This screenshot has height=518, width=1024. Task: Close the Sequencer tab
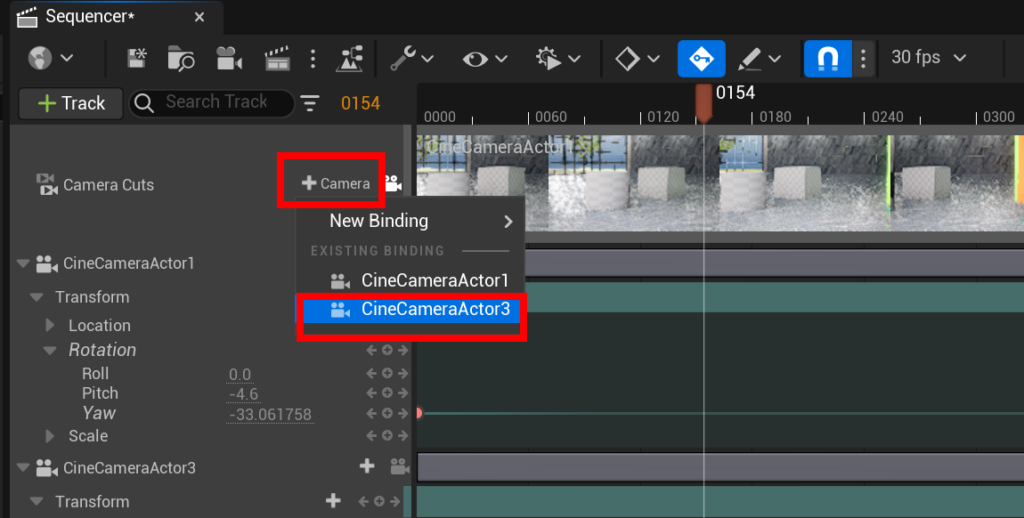[199, 18]
